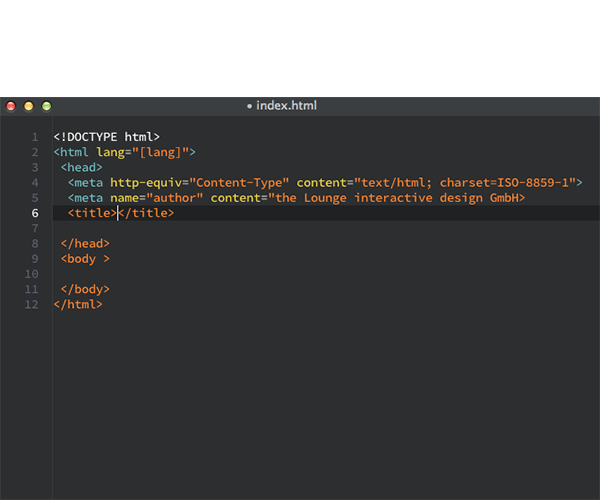Click the closing title tag
The height and width of the screenshot is (500, 600).
pos(146,213)
